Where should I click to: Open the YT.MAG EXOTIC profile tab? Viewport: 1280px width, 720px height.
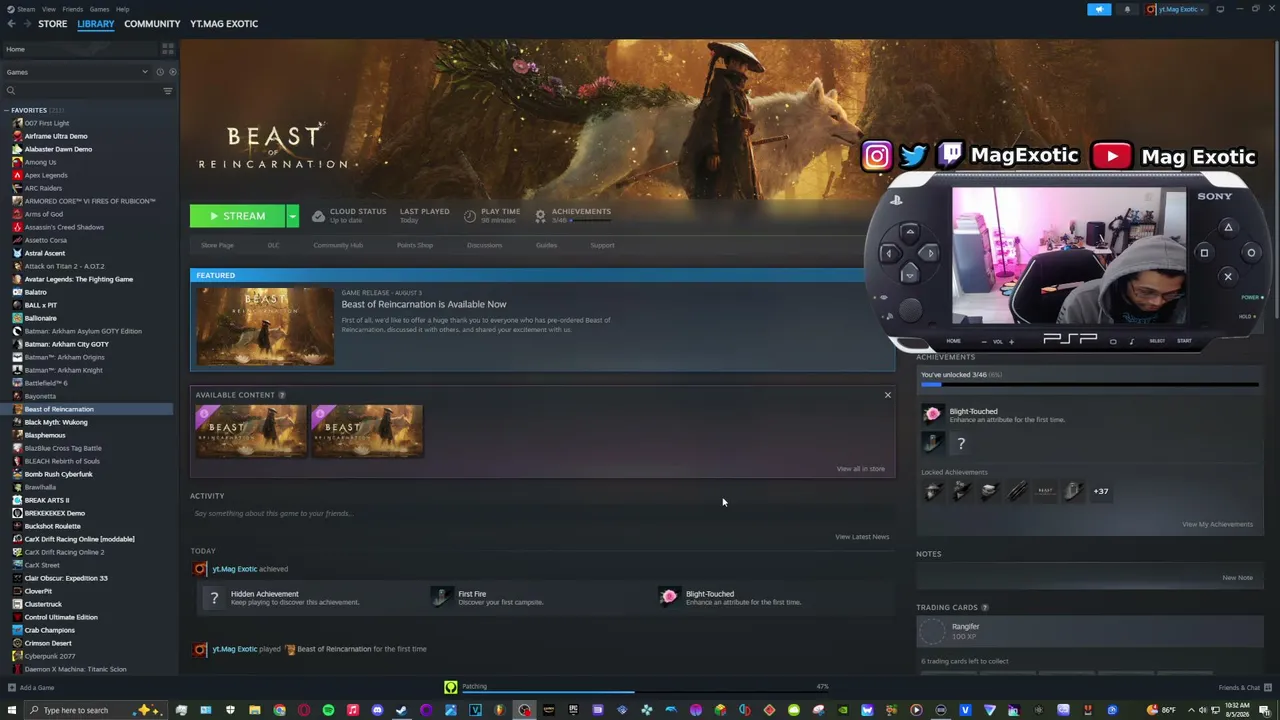point(224,24)
